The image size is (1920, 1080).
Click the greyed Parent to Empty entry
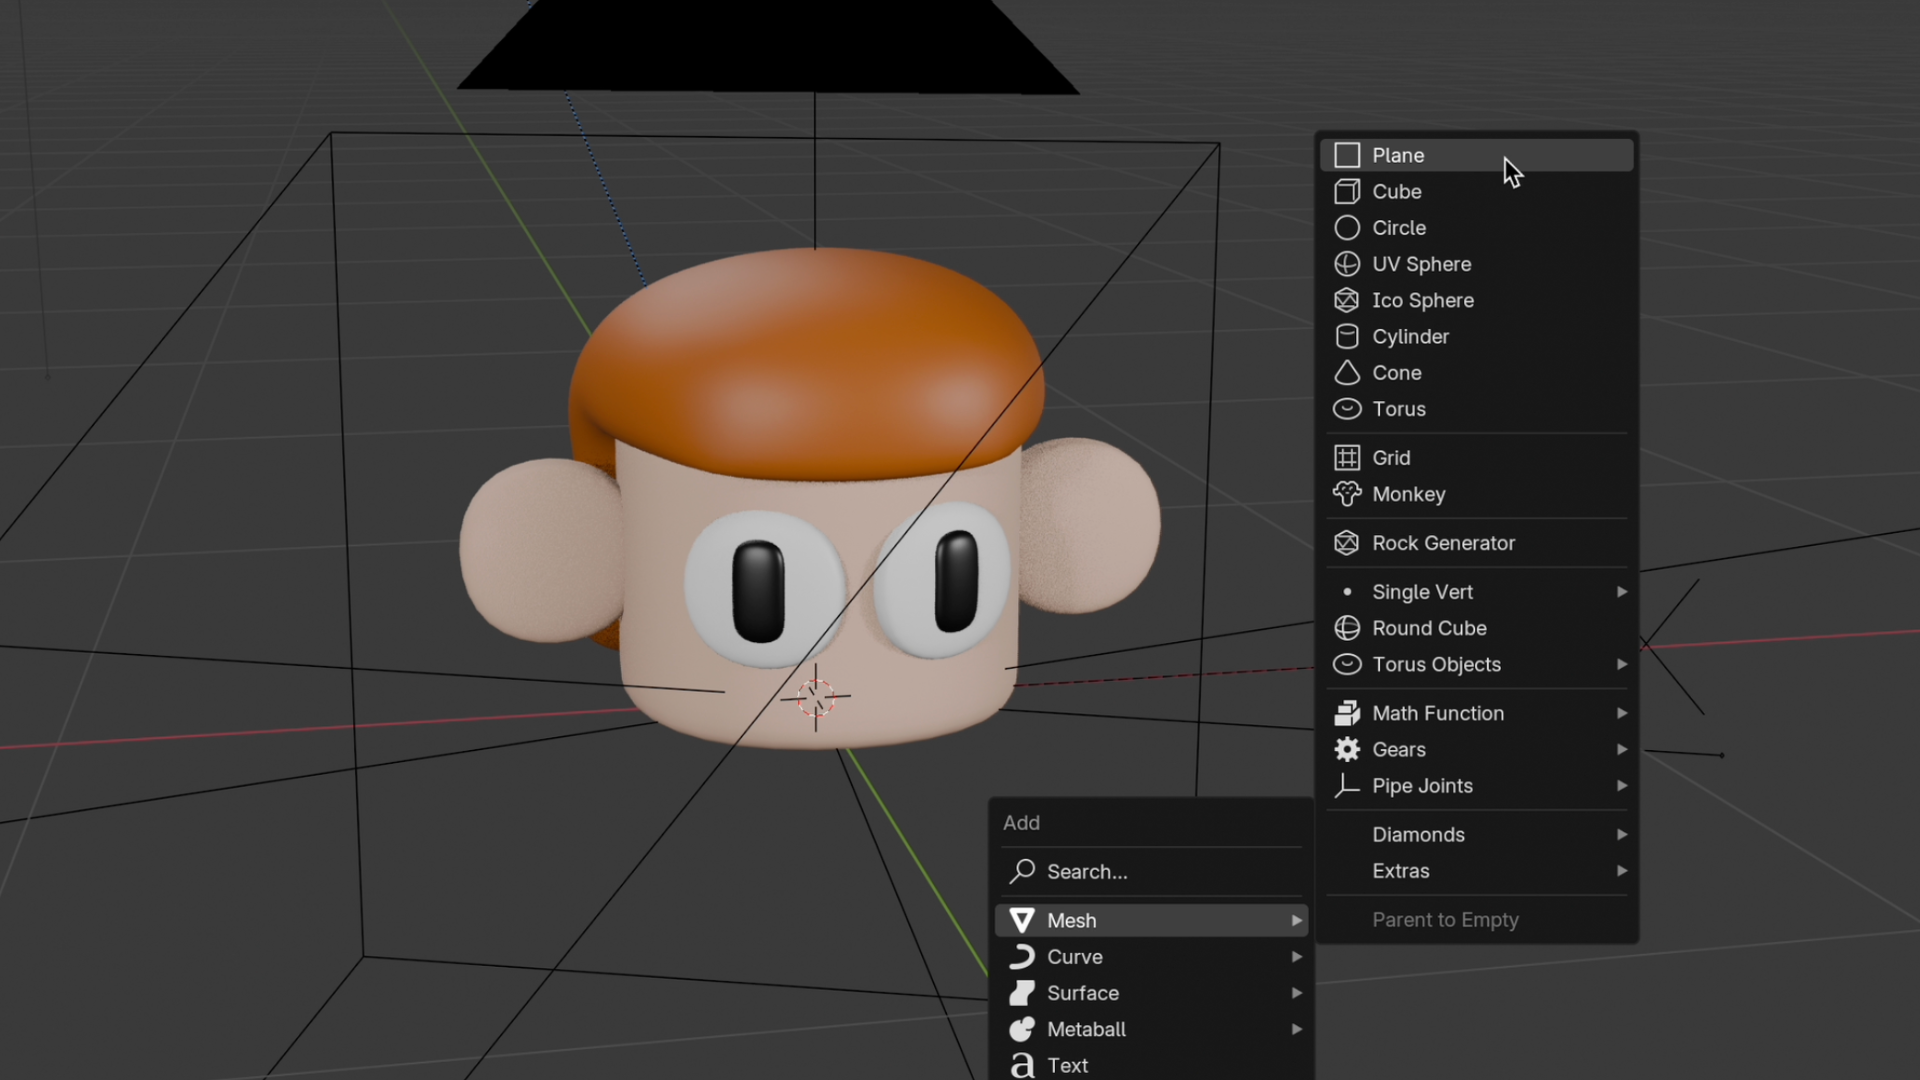[1477, 920]
